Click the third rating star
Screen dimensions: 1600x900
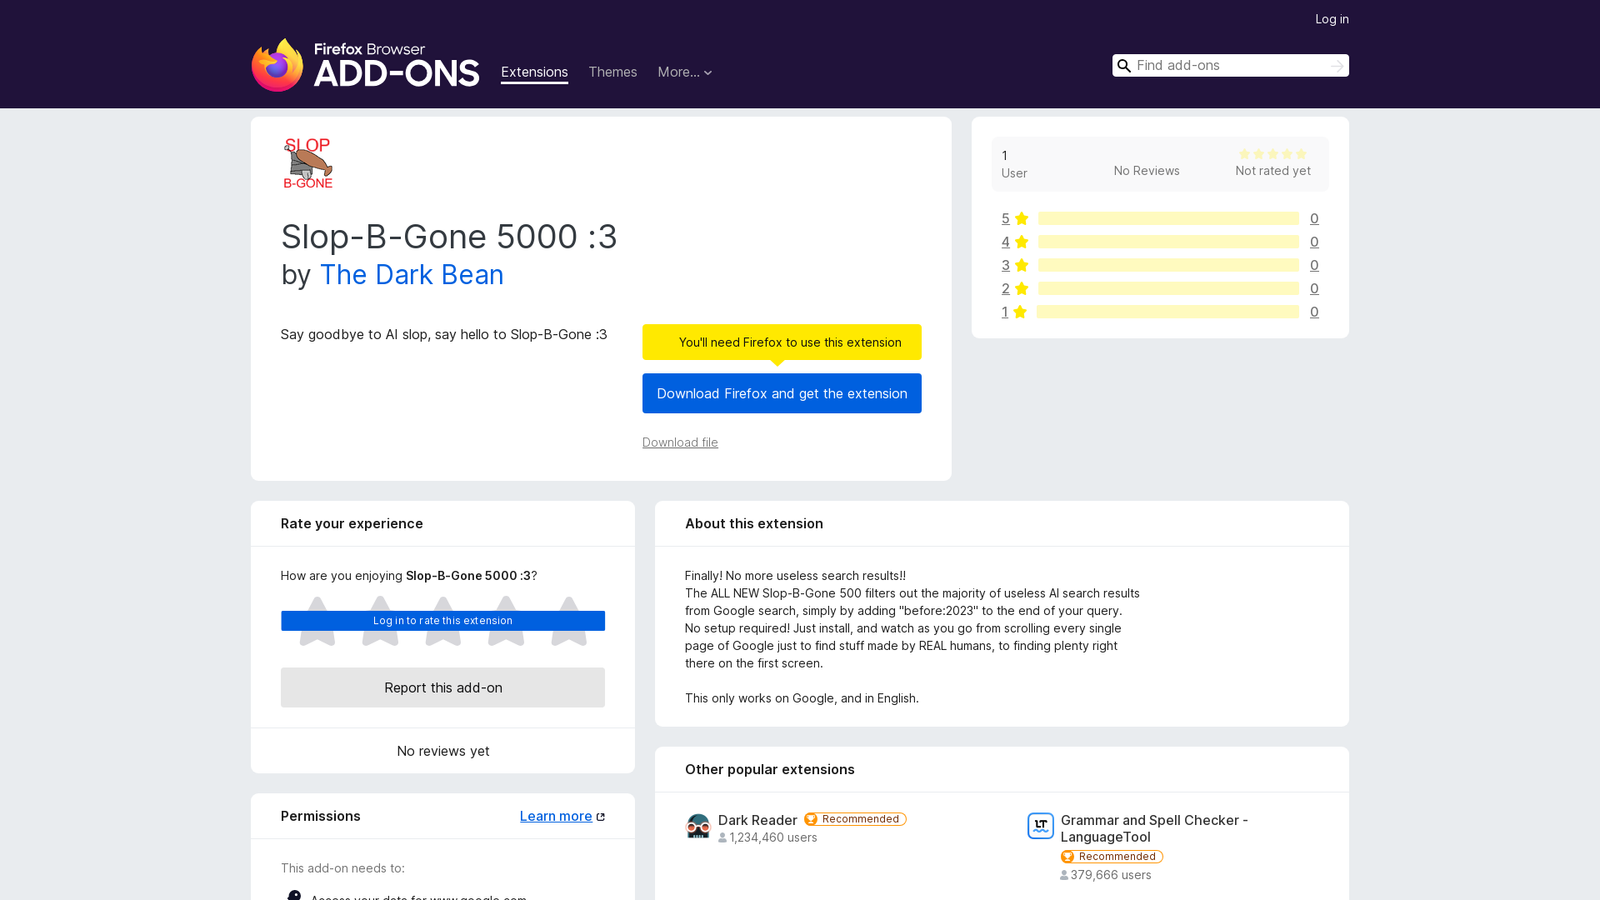(x=443, y=621)
